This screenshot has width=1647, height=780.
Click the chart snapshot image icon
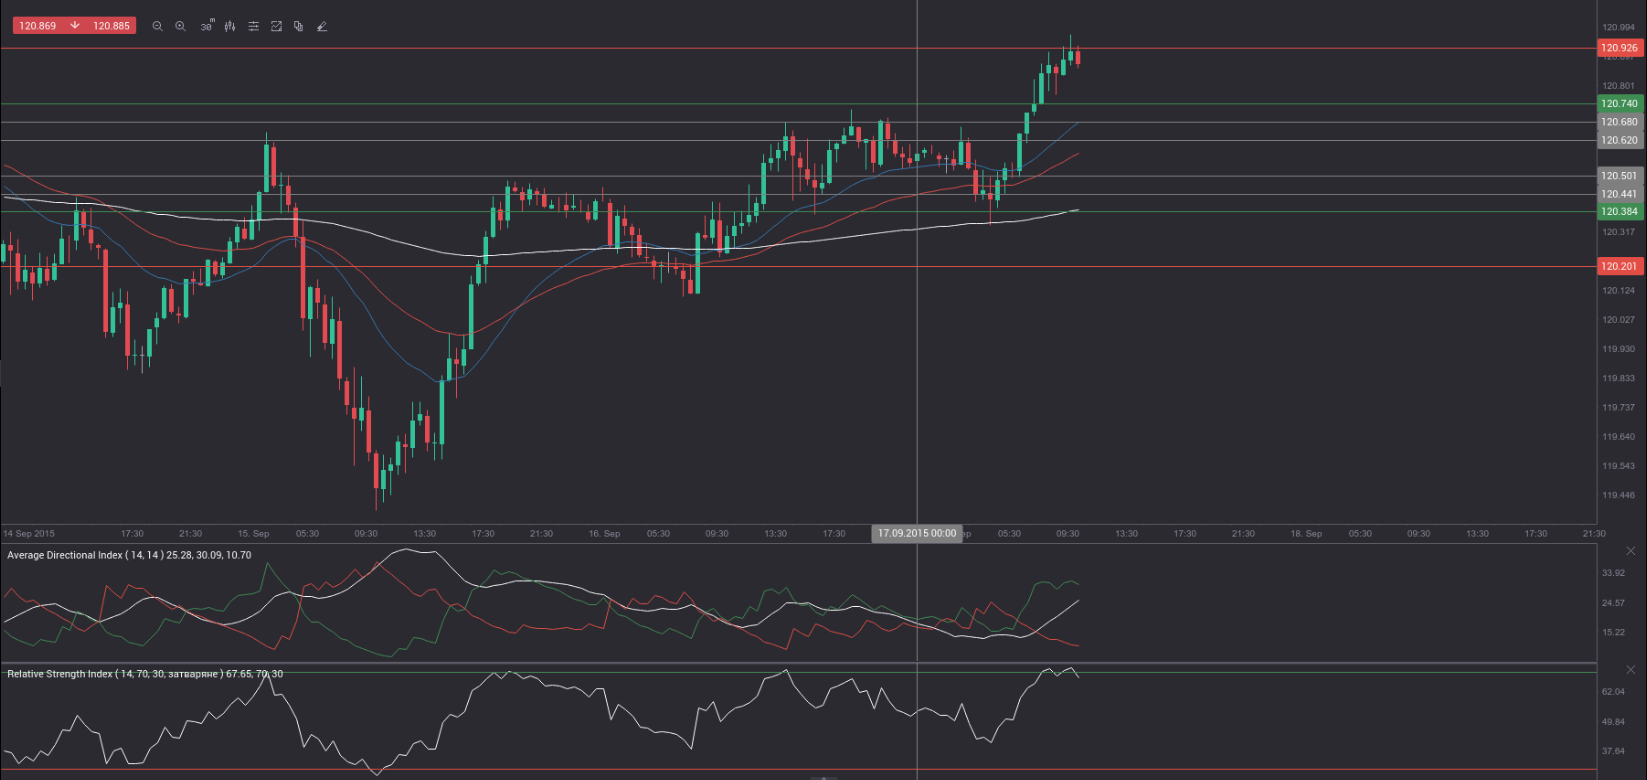(276, 26)
